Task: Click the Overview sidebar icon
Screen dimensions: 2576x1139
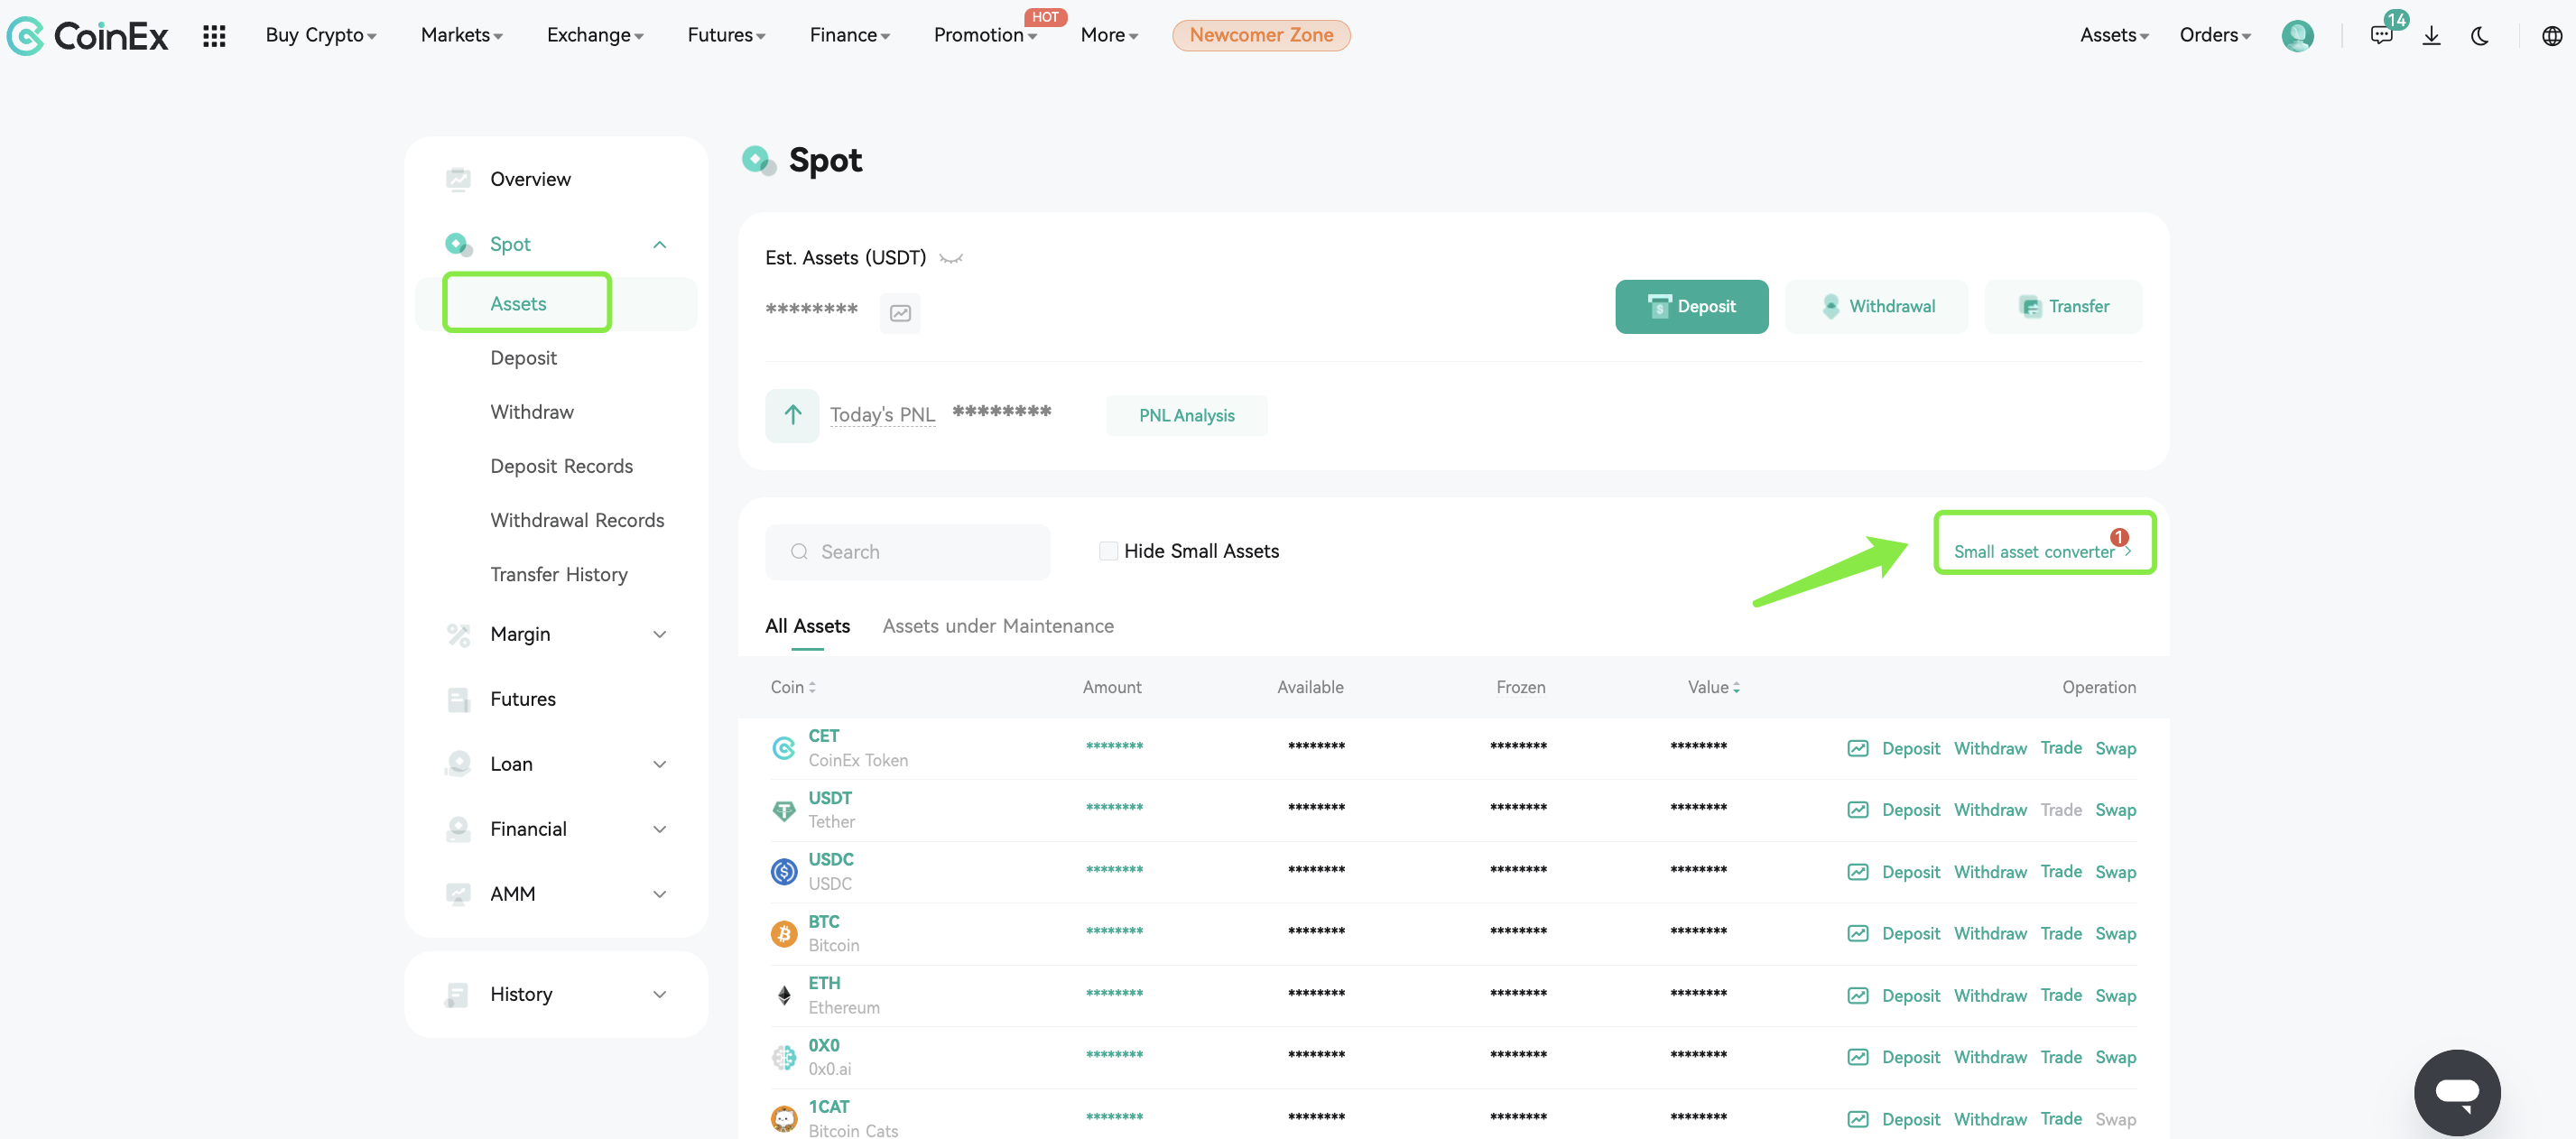Action: pos(458,179)
